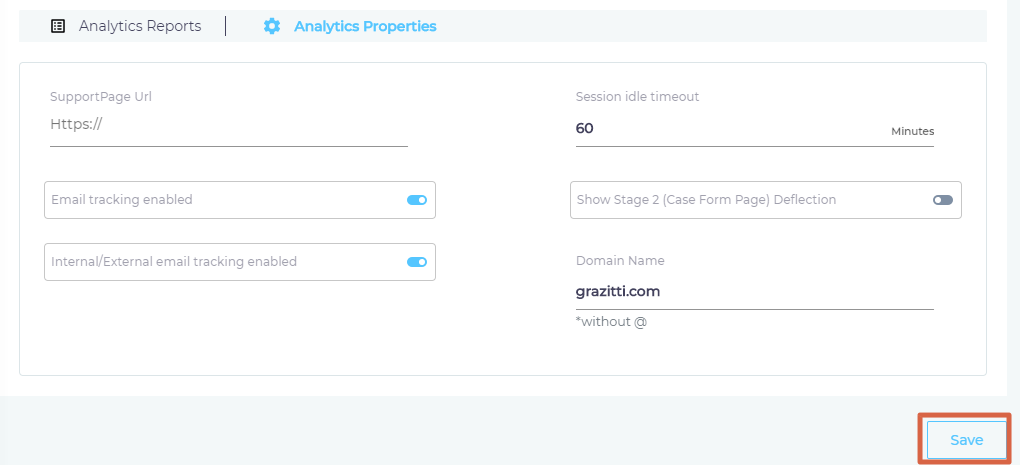Click the Email tracking enabled label
This screenshot has height=465, width=1020.
pyautogui.click(x=122, y=200)
